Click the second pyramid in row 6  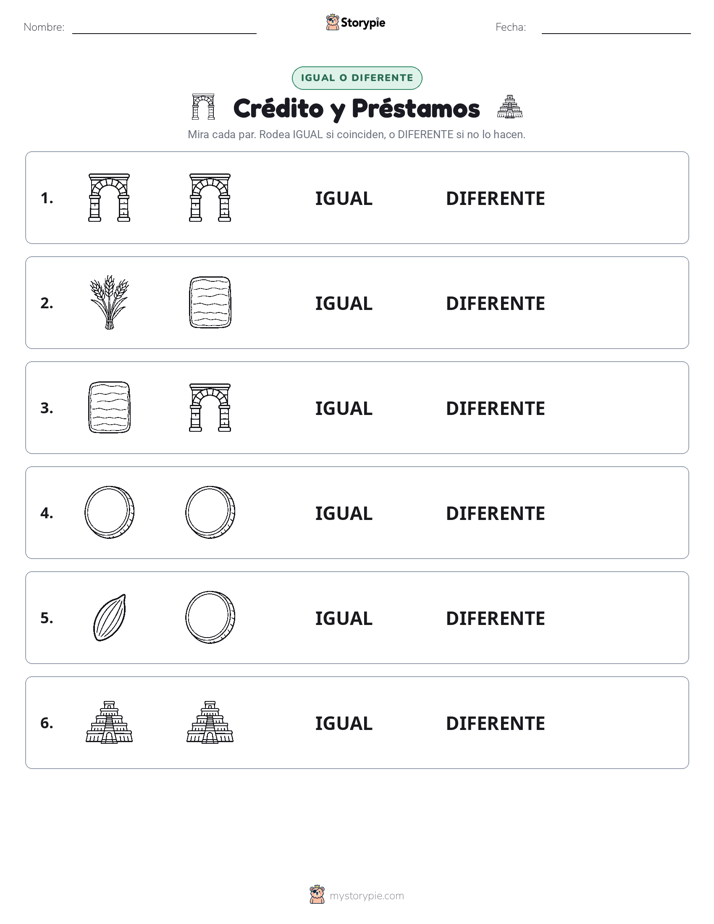click(x=210, y=722)
